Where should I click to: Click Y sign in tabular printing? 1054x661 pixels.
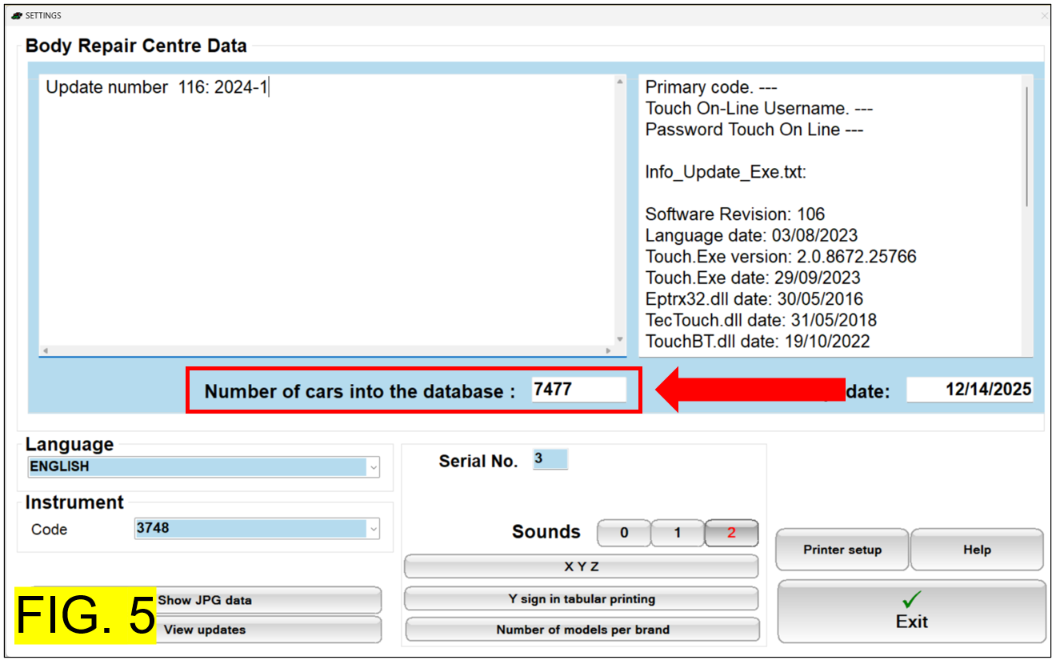581,598
